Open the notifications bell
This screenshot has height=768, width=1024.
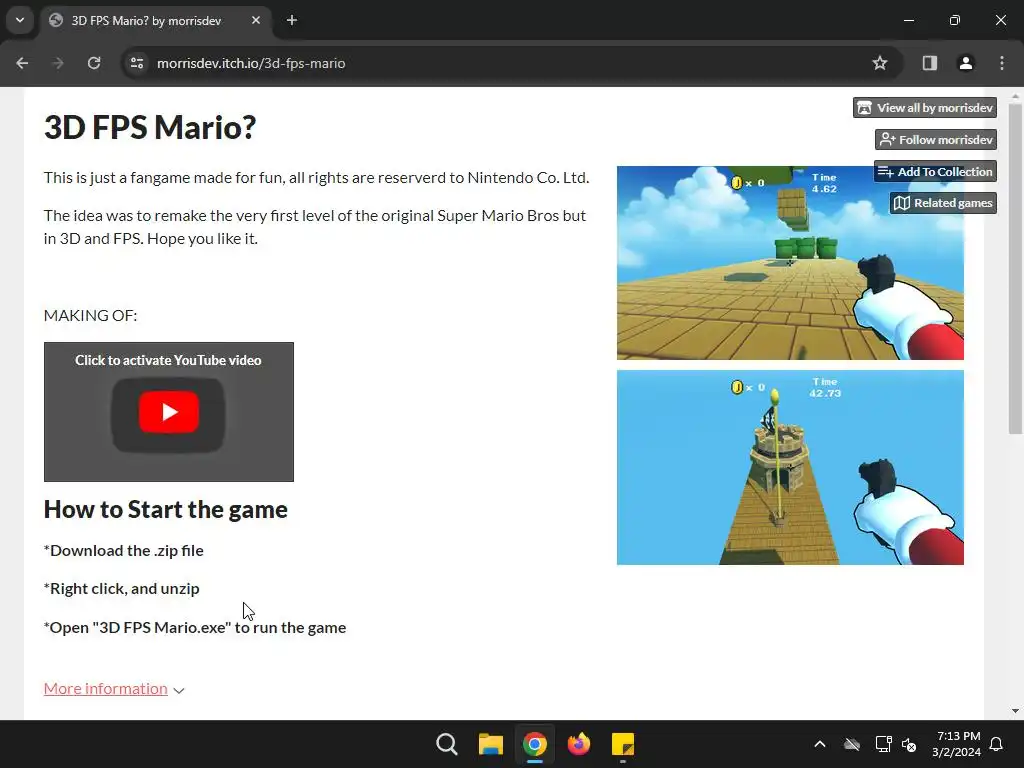tap(997, 744)
